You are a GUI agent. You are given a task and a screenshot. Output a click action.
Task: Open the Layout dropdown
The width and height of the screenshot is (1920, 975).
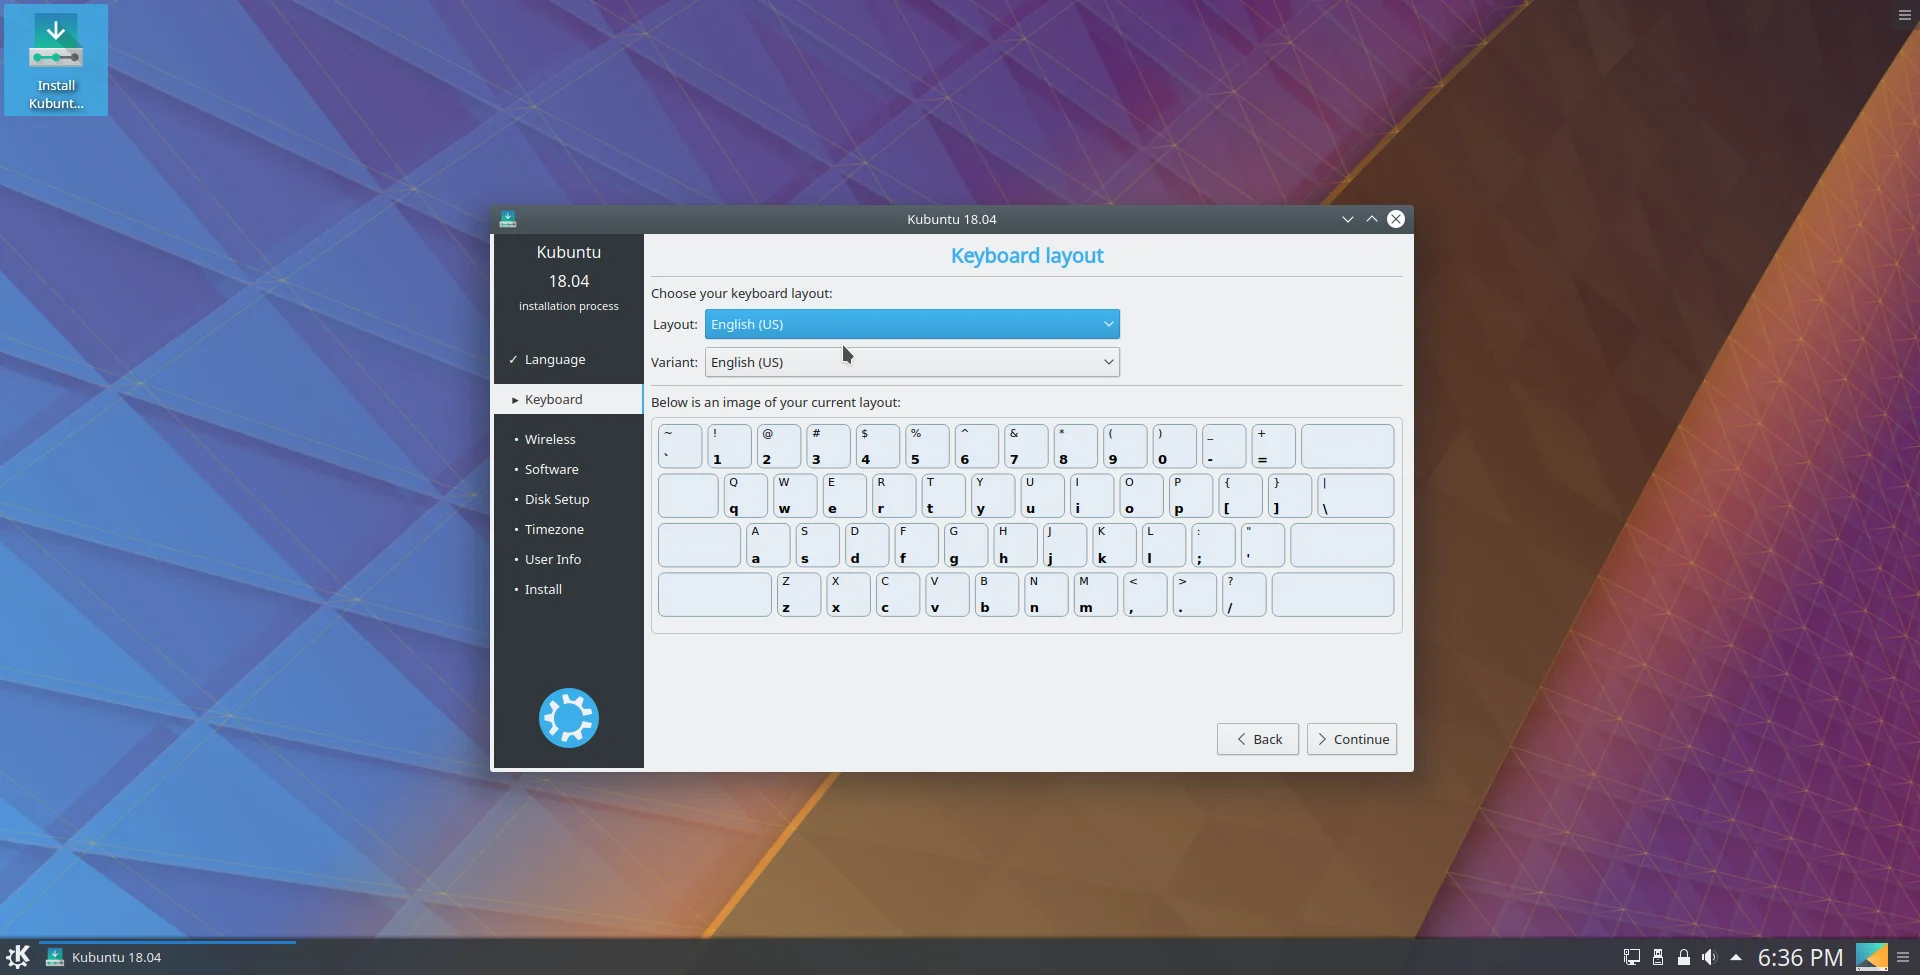[911, 324]
